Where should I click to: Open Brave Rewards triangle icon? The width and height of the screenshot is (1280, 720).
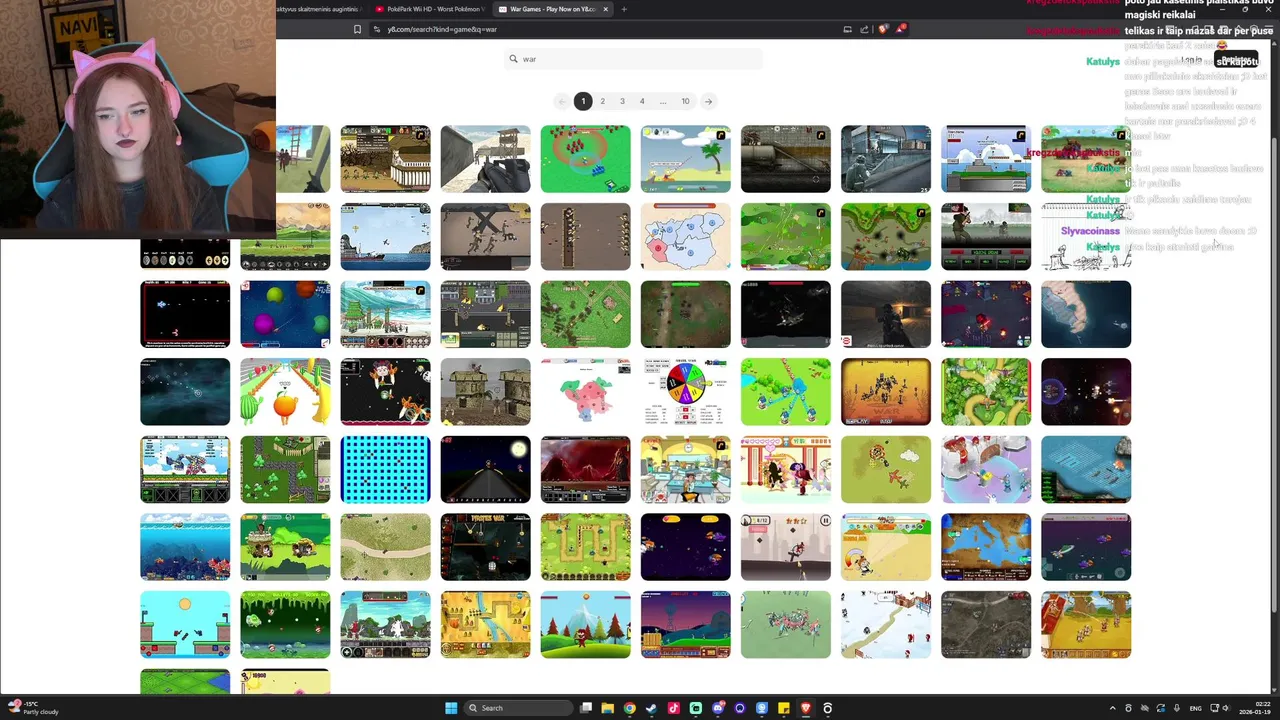pyautogui.click(x=900, y=29)
